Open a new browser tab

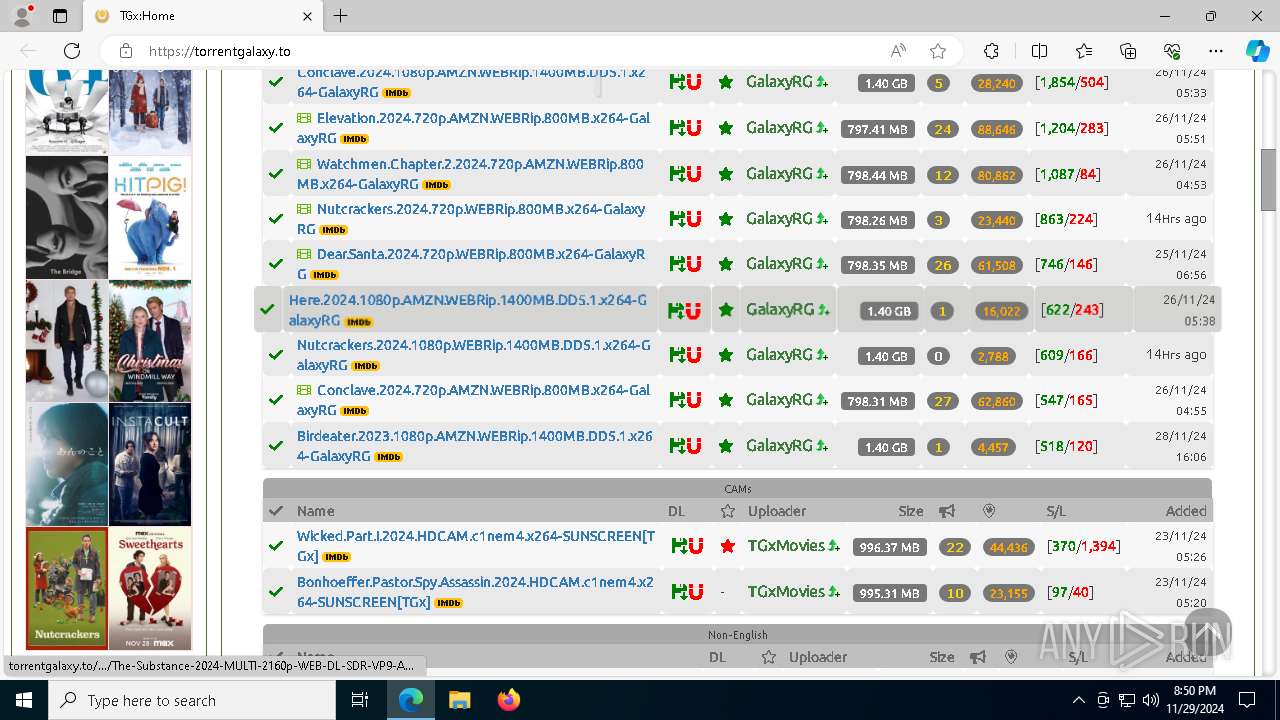click(341, 16)
